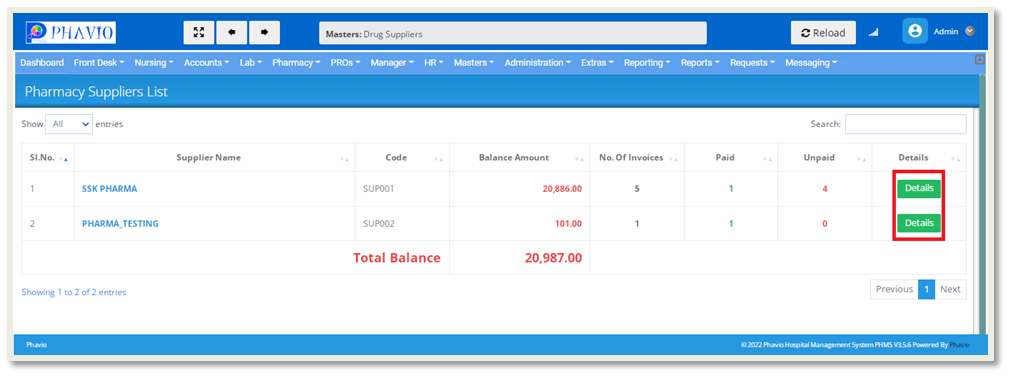This screenshot has width=1009, height=376.
Task: Click the collapse icon at menu bar right
Action: [980, 59]
